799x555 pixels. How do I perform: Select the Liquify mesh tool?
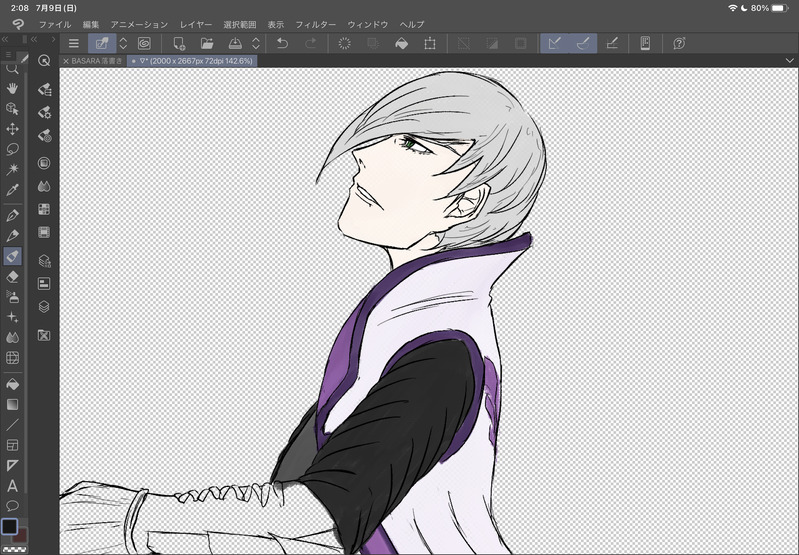(12, 358)
